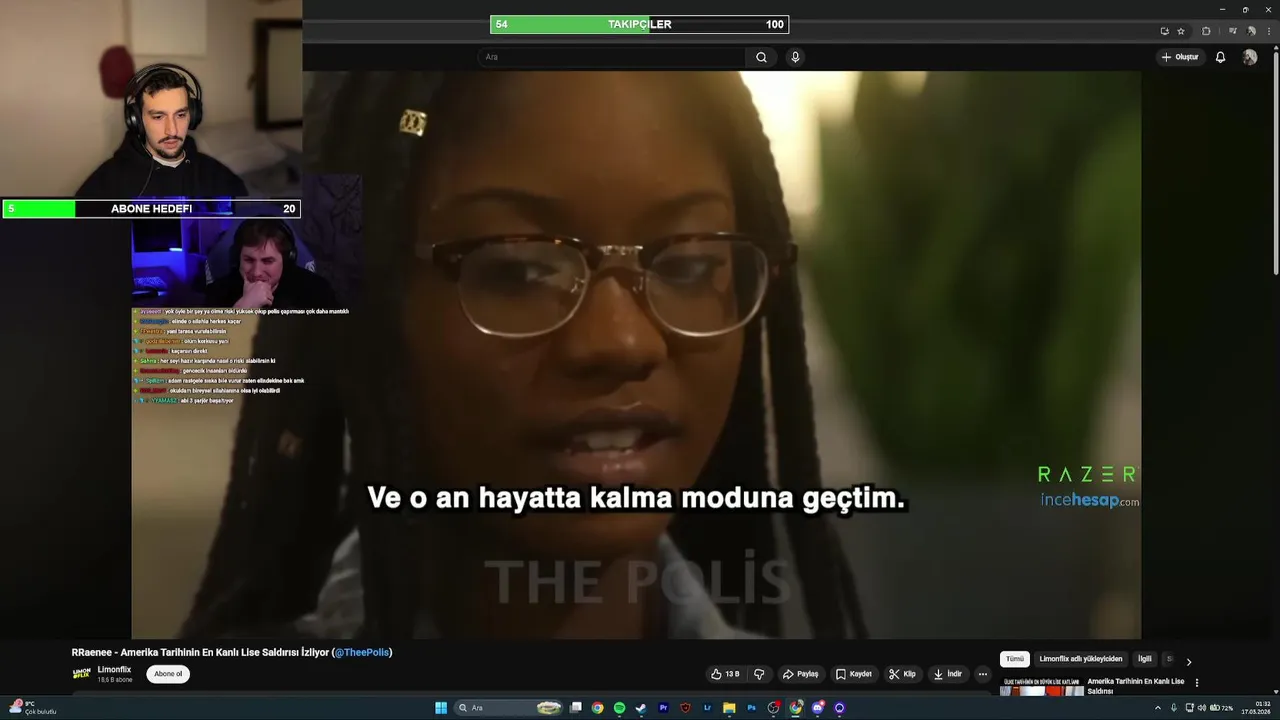Open suggested Amerika Tarihinin En Kanlı Lise Saldırısı
This screenshot has height=720, width=1280.
(x=1136, y=686)
